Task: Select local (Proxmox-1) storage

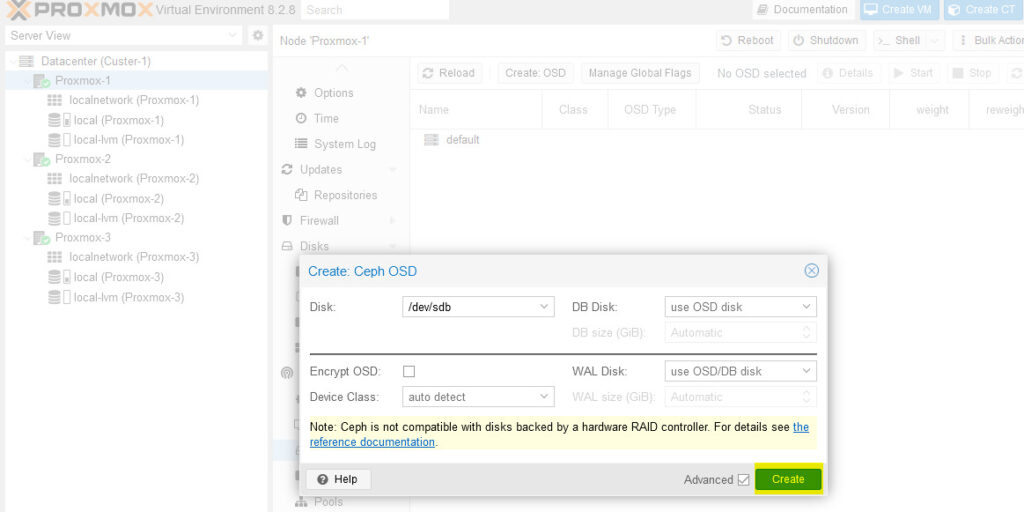Action: pyautogui.click(x=119, y=120)
